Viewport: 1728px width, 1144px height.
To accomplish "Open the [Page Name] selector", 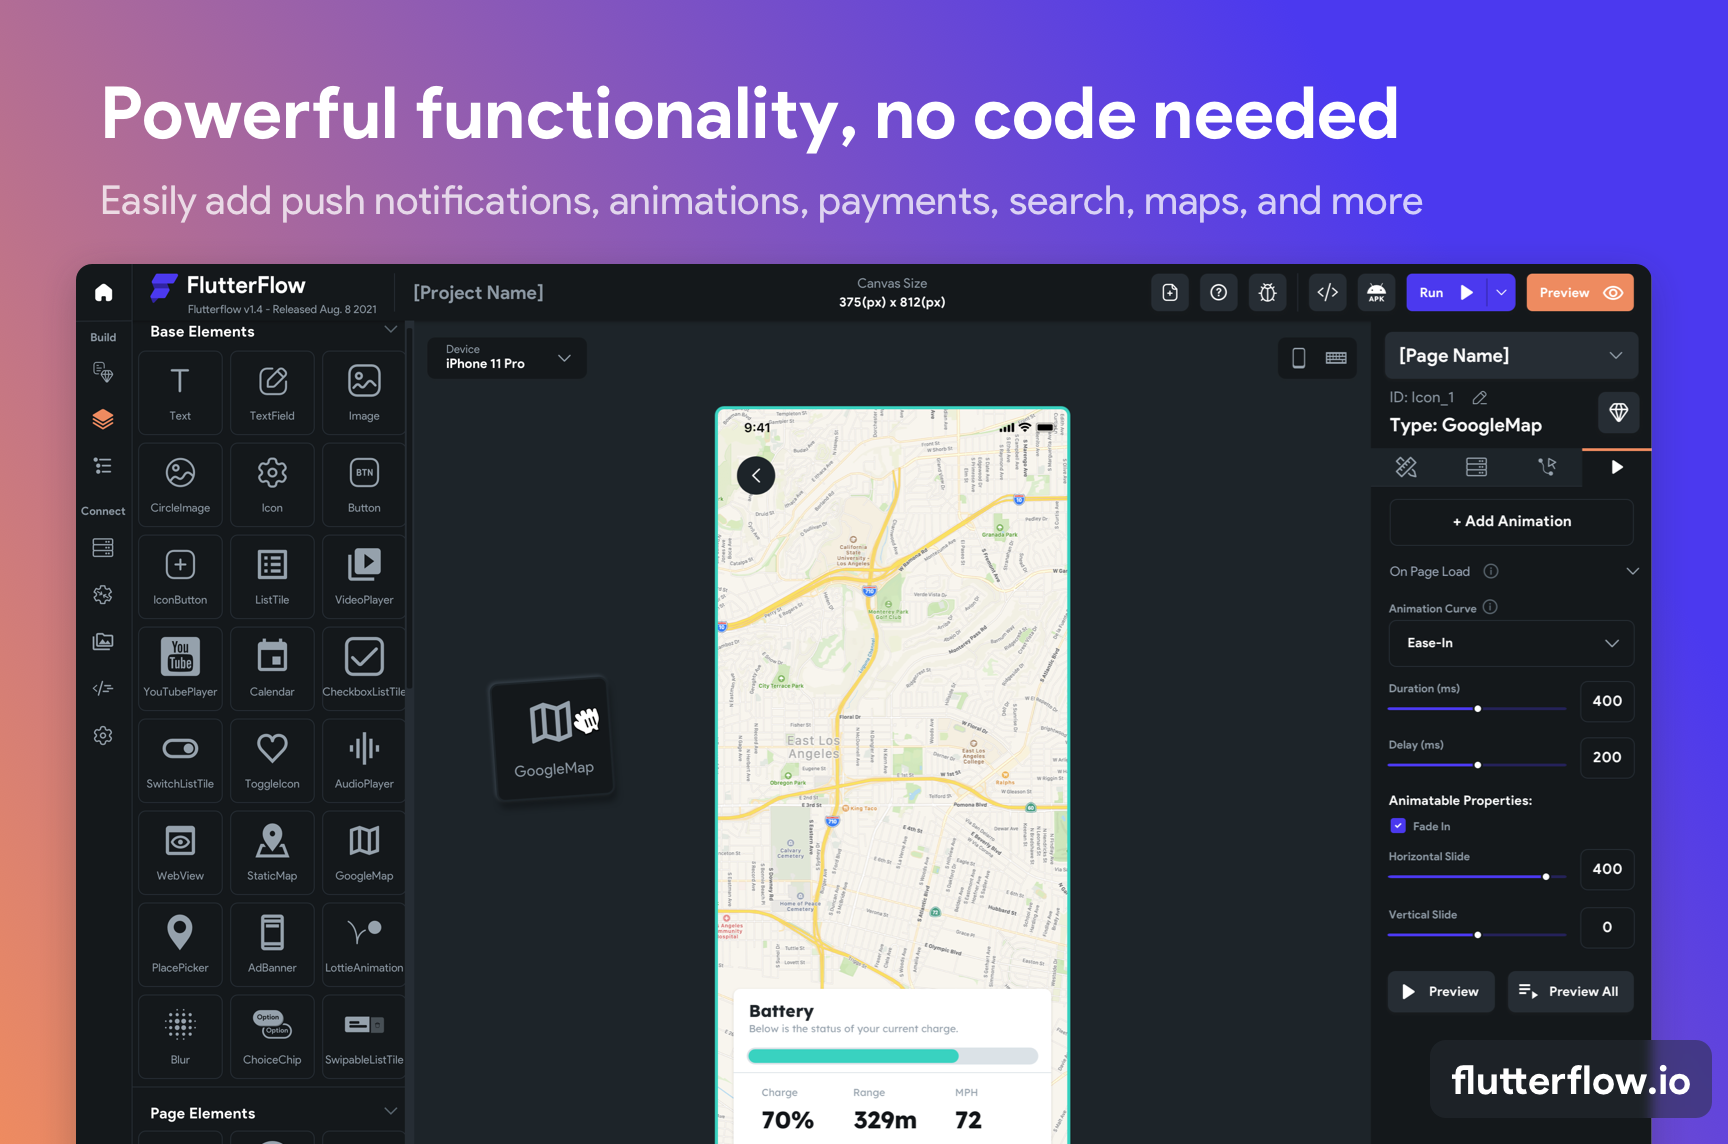I will pos(1511,355).
